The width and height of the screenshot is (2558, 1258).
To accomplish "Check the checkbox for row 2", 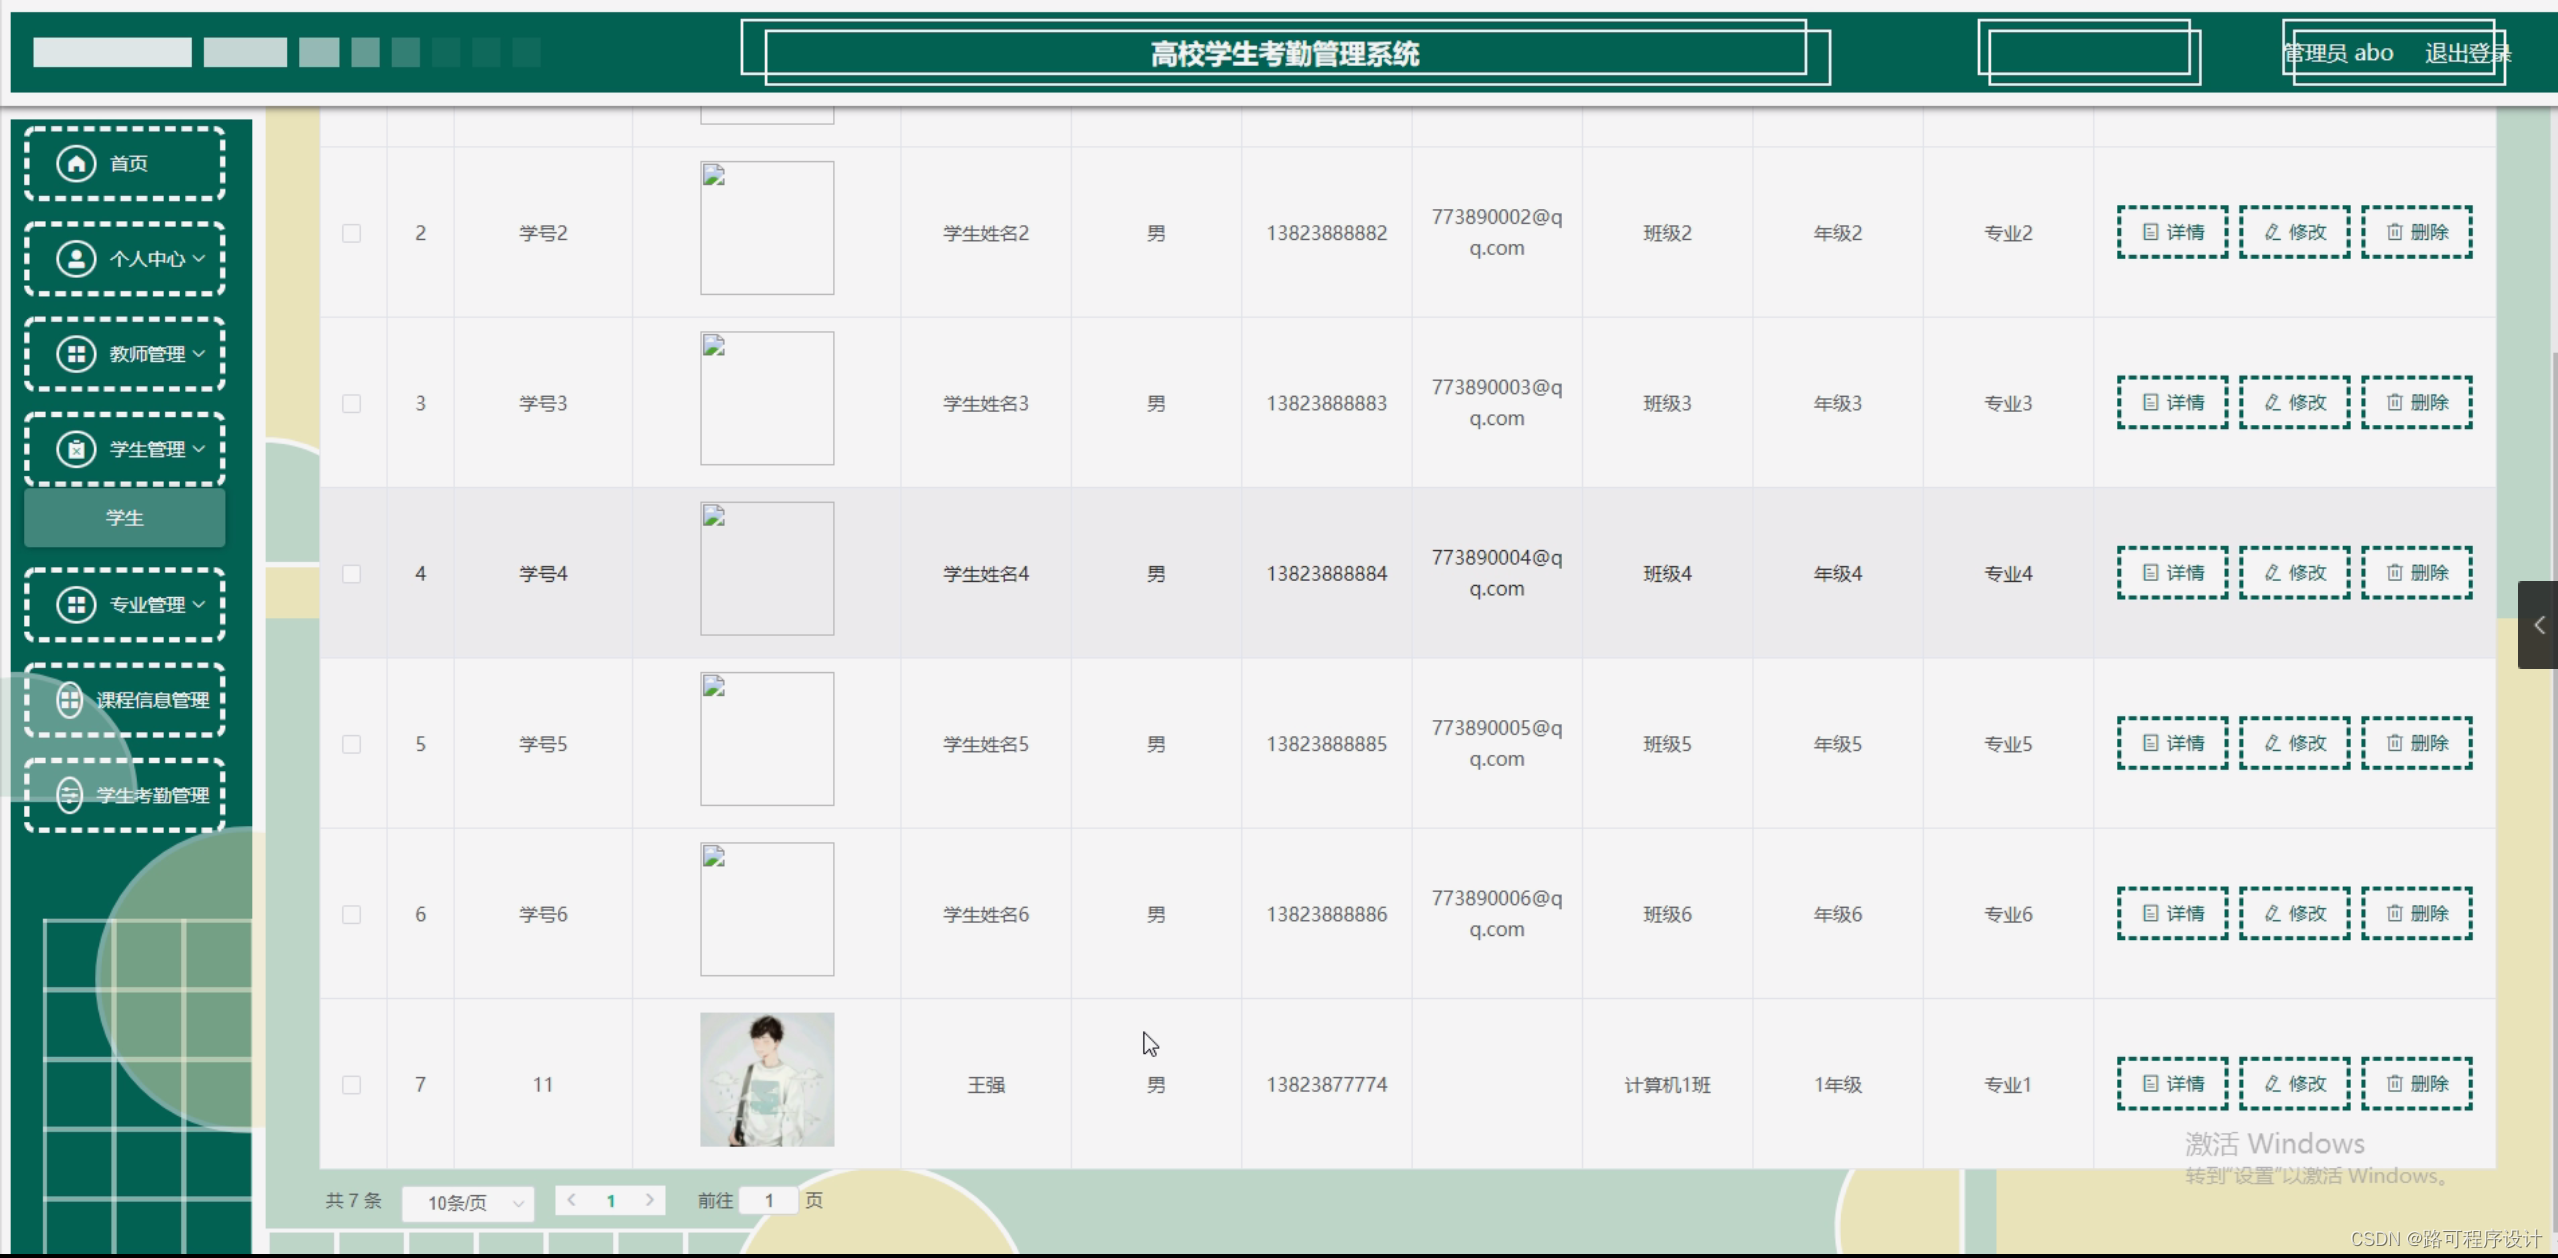I will tap(351, 233).
